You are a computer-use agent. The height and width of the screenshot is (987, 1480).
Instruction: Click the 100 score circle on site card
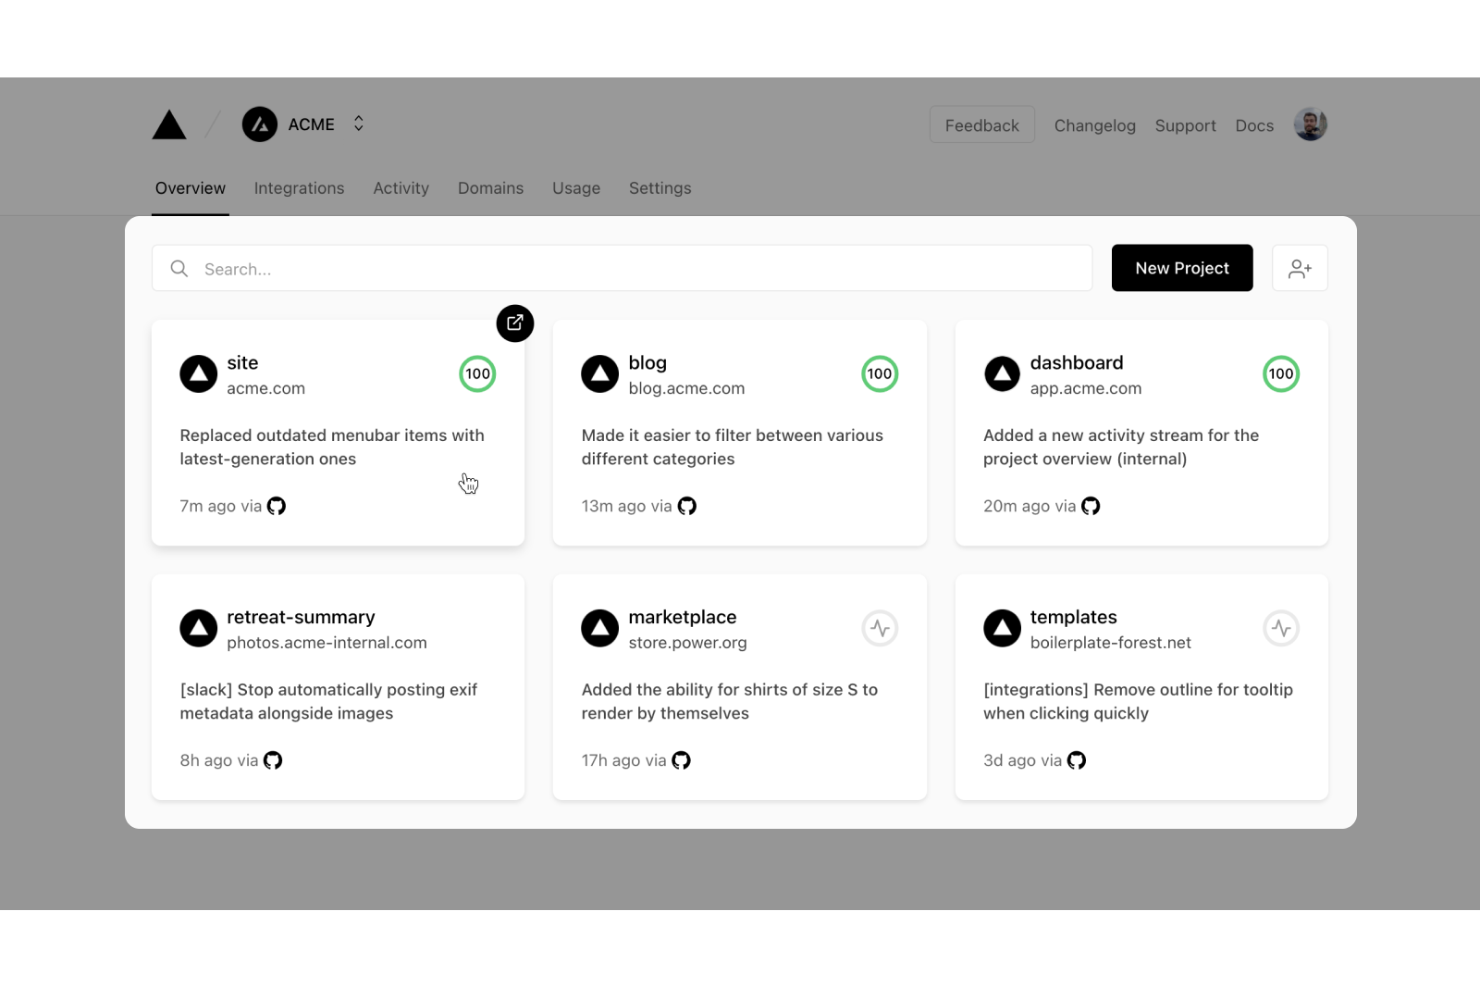click(x=477, y=373)
